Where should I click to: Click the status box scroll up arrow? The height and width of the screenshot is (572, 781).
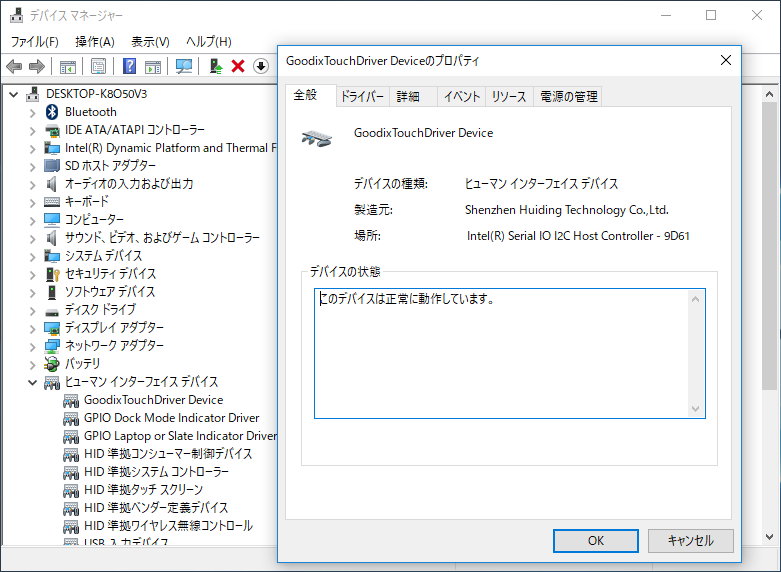pyautogui.click(x=696, y=299)
